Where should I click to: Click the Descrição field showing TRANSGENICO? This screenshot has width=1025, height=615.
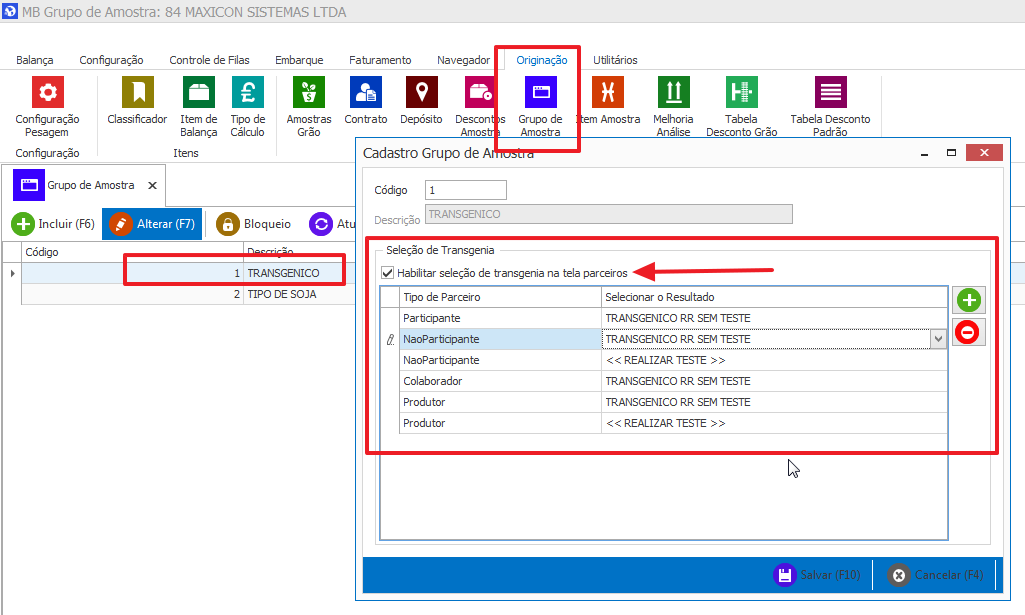609,214
